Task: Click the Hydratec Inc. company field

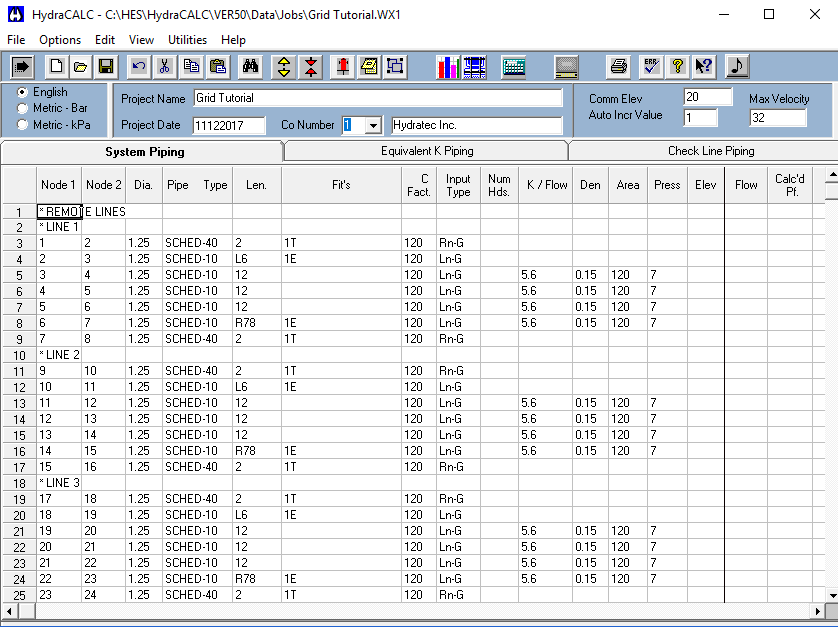Action: pyautogui.click(x=477, y=126)
